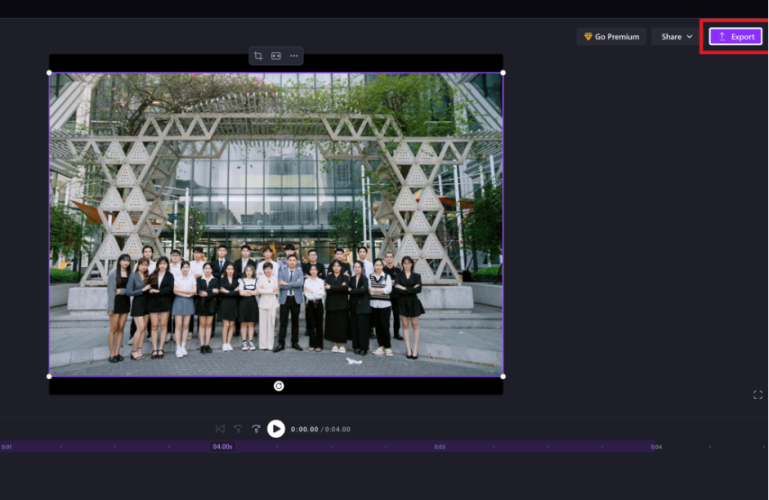
Task: Click the top-left resize handle of image
Action: 50,72
